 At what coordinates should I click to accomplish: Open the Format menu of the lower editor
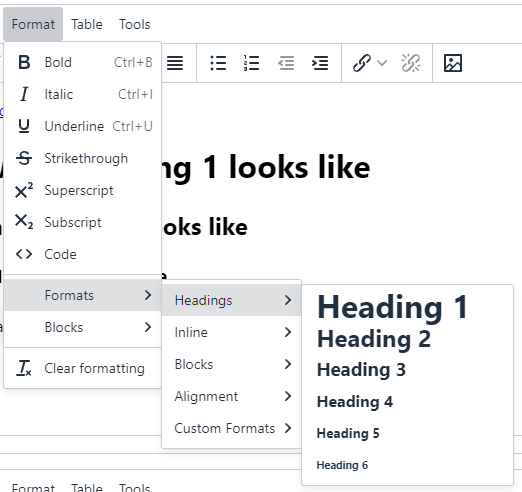33,488
